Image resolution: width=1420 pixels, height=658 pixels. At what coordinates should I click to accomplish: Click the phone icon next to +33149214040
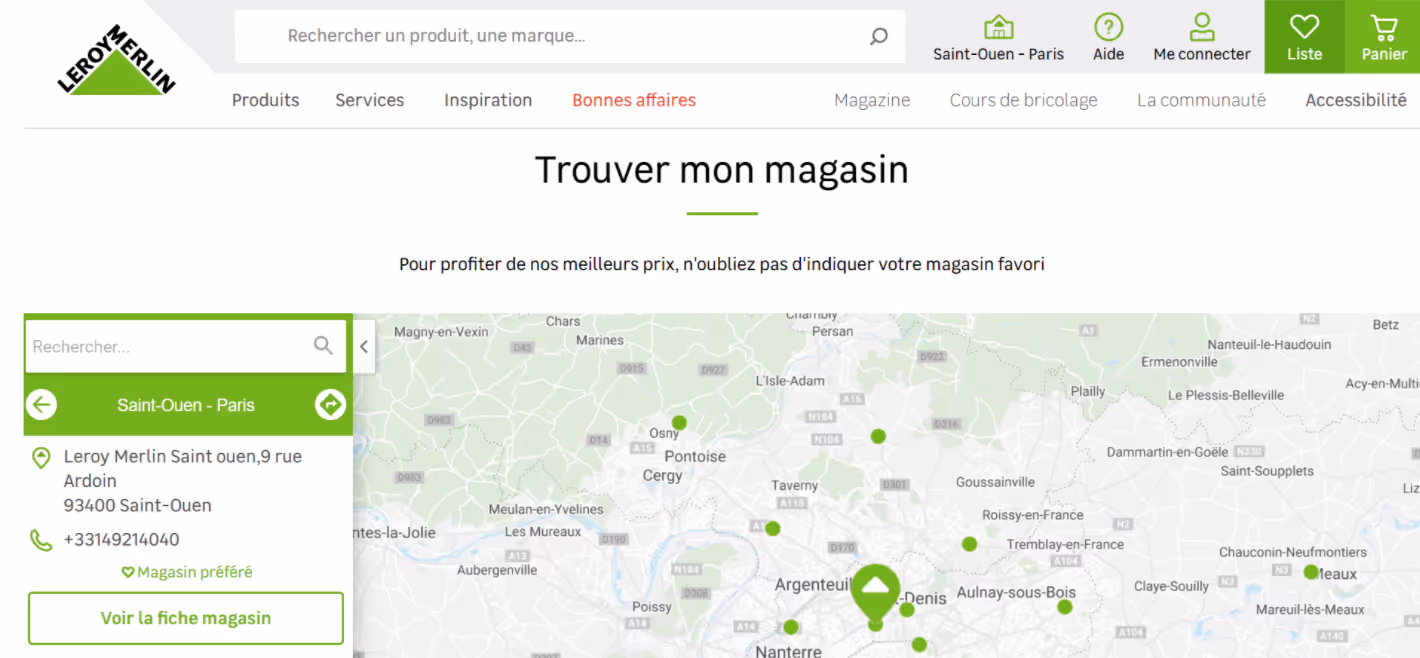(40, 538)
